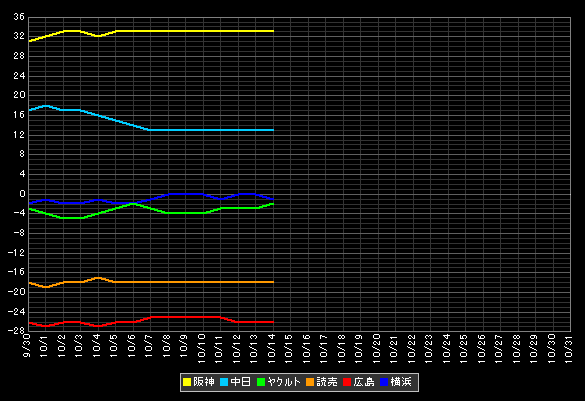The height and width of the screenshot is (401, 585).
Task: Select the 阪神 legend label
Action: 204,382
